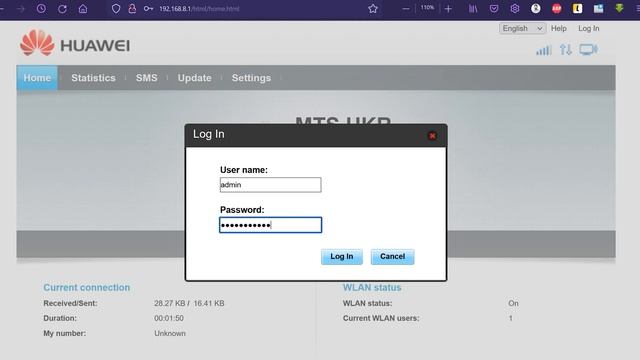Open the blue picture extension icon
Image resolution: width=640 pixels, height=360 pixels.
(598, 9)
